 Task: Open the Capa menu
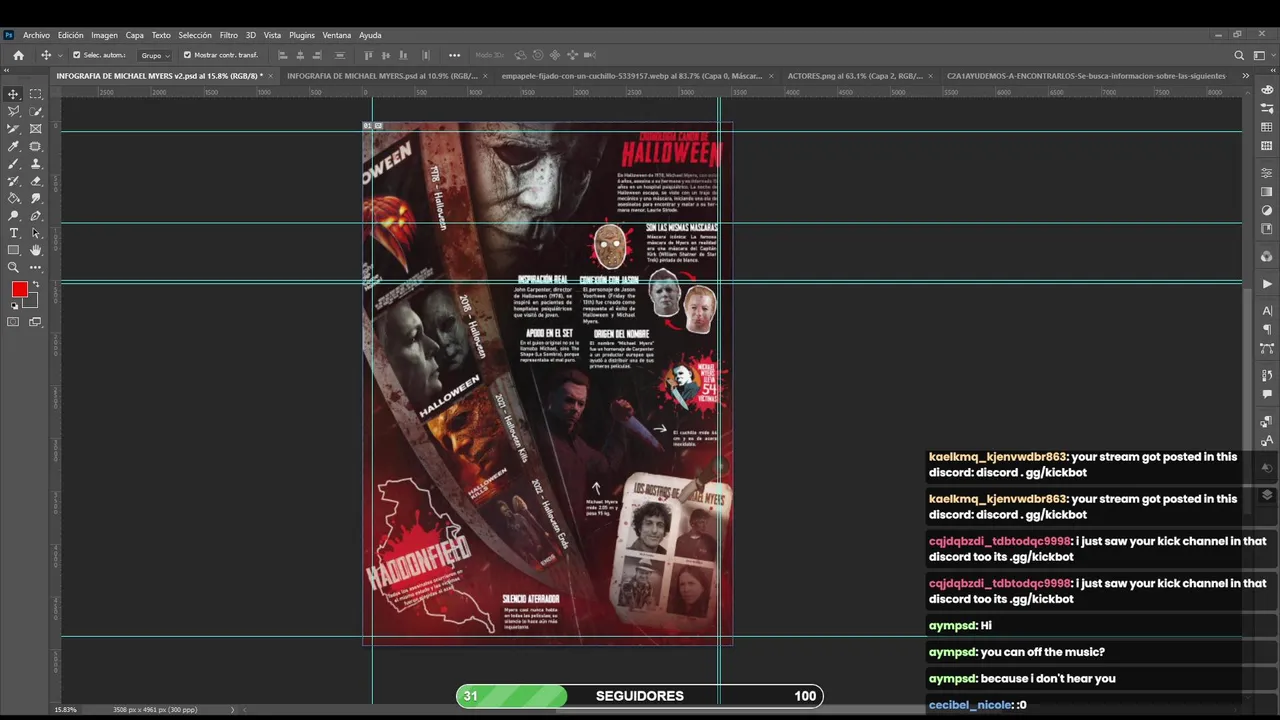tap(134, 35)
